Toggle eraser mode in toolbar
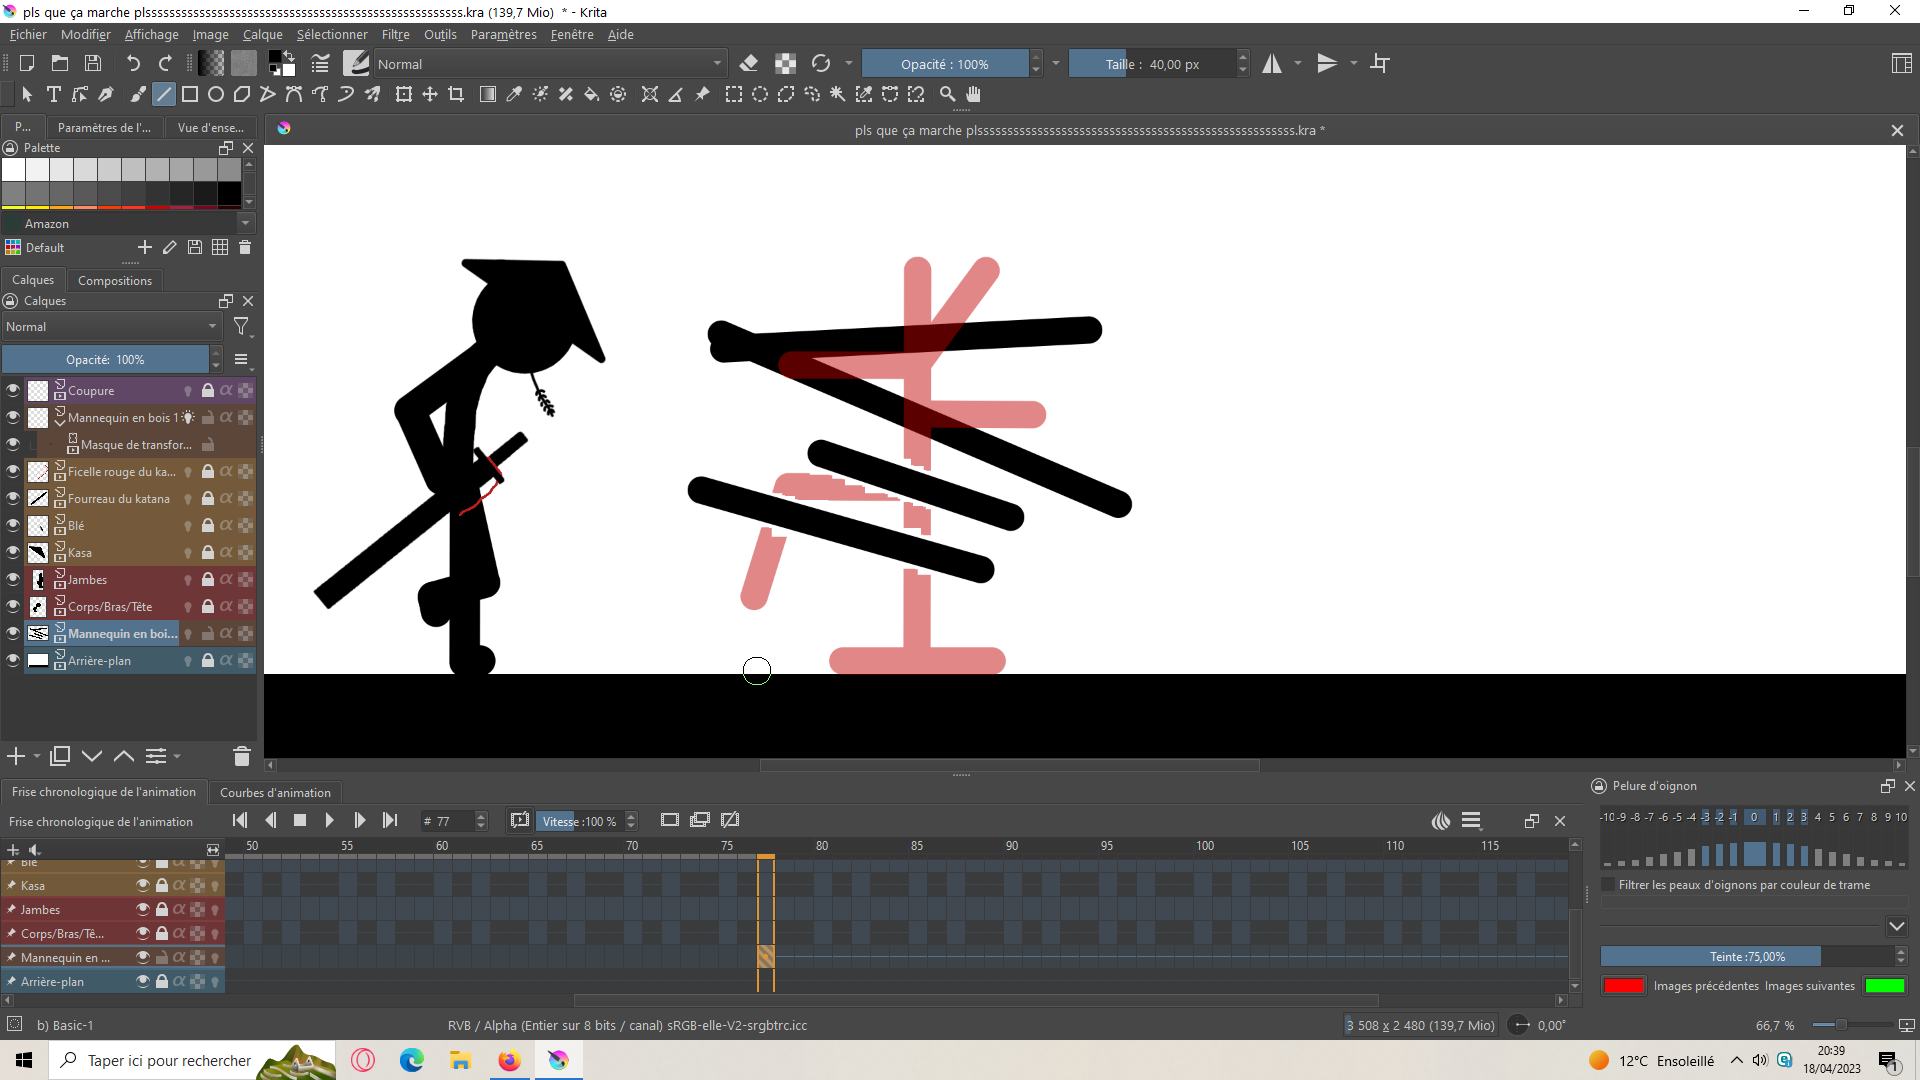 pyautogui.click(x=749, y=64)
